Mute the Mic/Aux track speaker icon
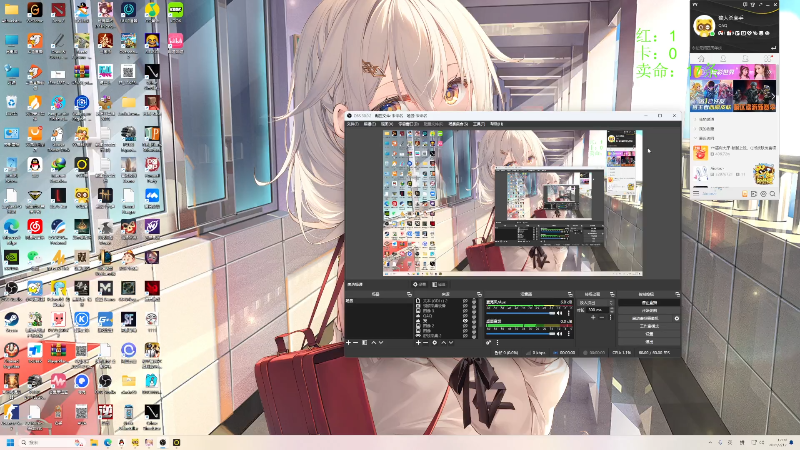This screenshot has height=450, width=800. point(559,313)
